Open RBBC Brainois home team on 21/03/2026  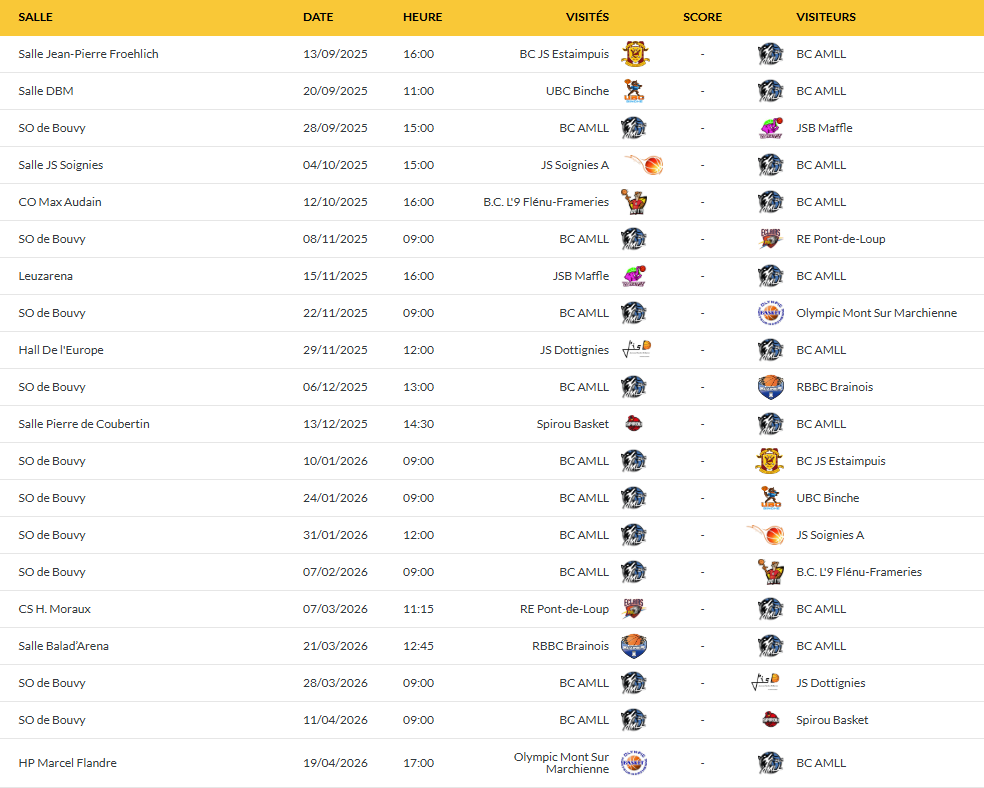570,646
